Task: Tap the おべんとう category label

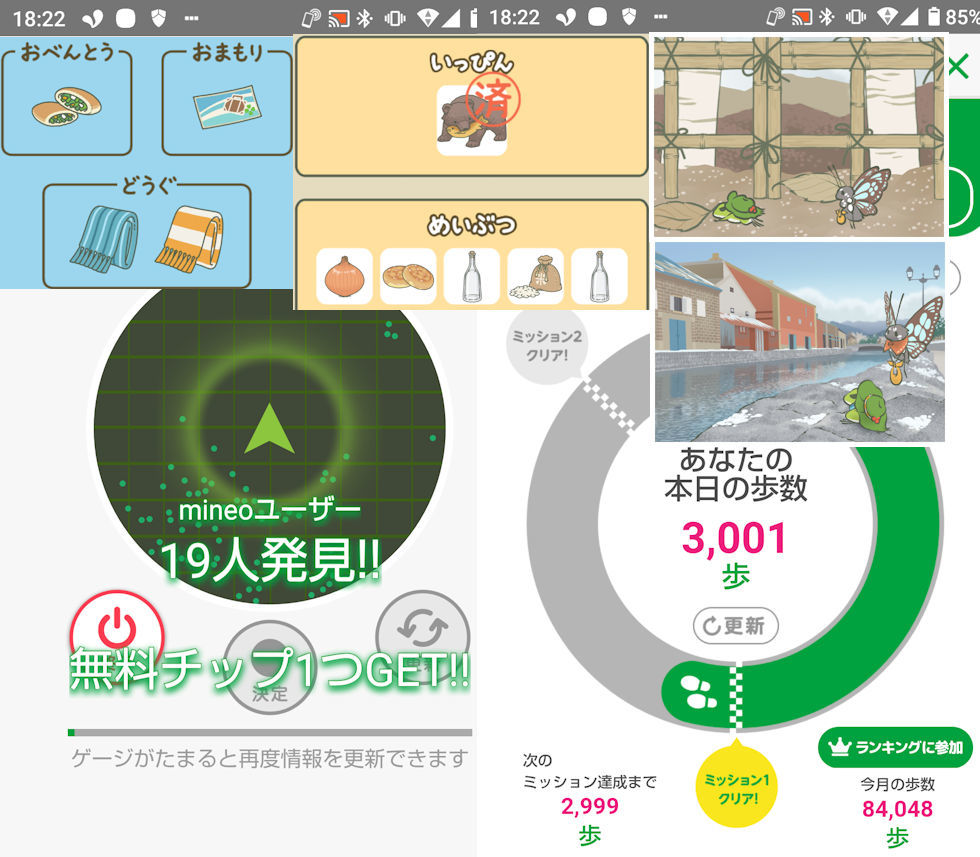Action: coord(67,52)
